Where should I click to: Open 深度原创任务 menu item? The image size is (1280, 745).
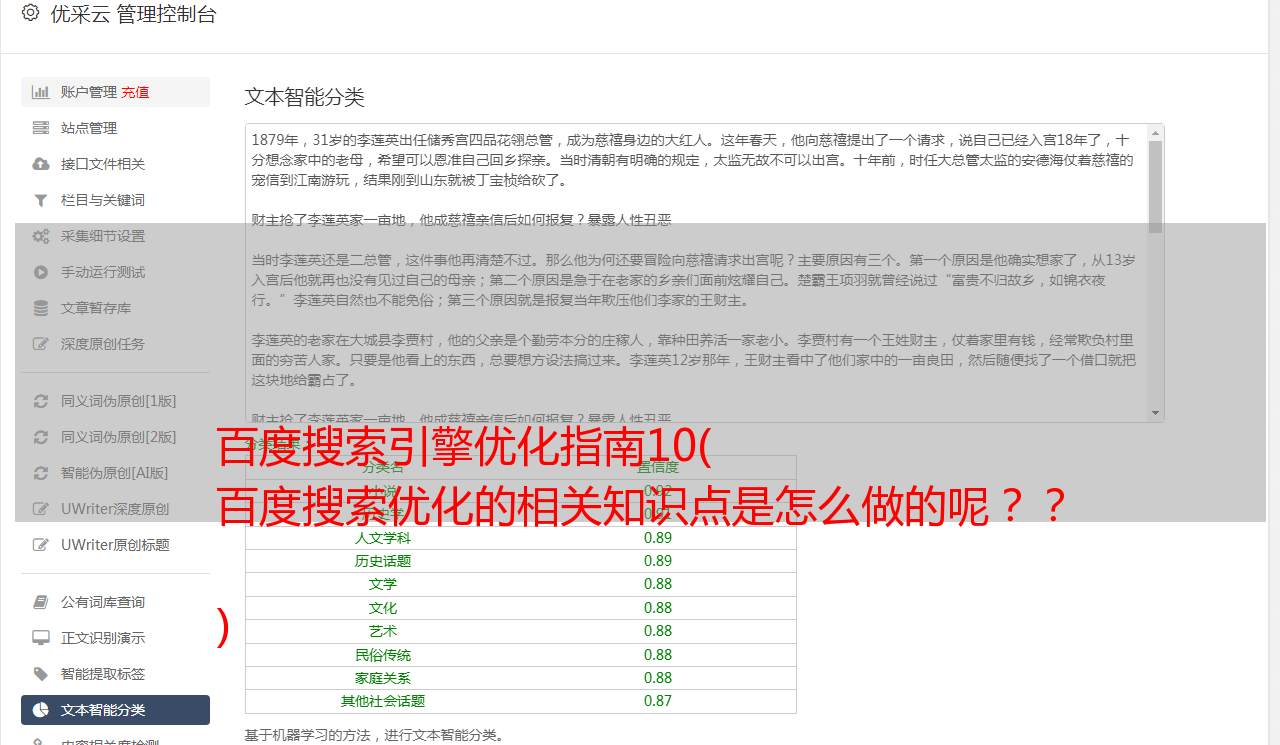coord(115,344)
